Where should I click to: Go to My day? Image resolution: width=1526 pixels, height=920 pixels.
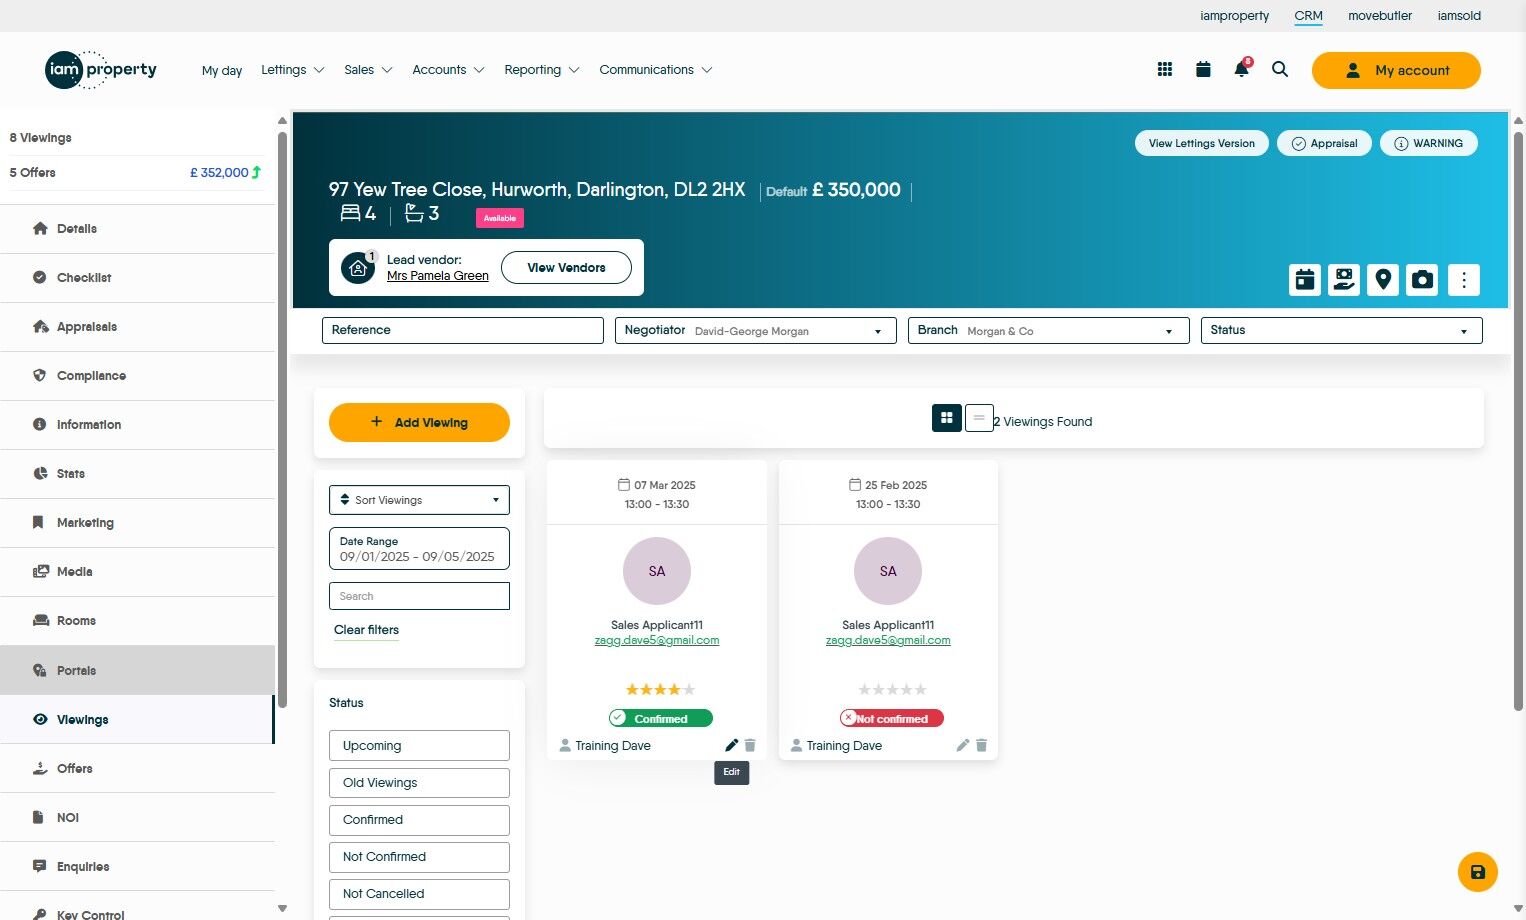[222, 71]
